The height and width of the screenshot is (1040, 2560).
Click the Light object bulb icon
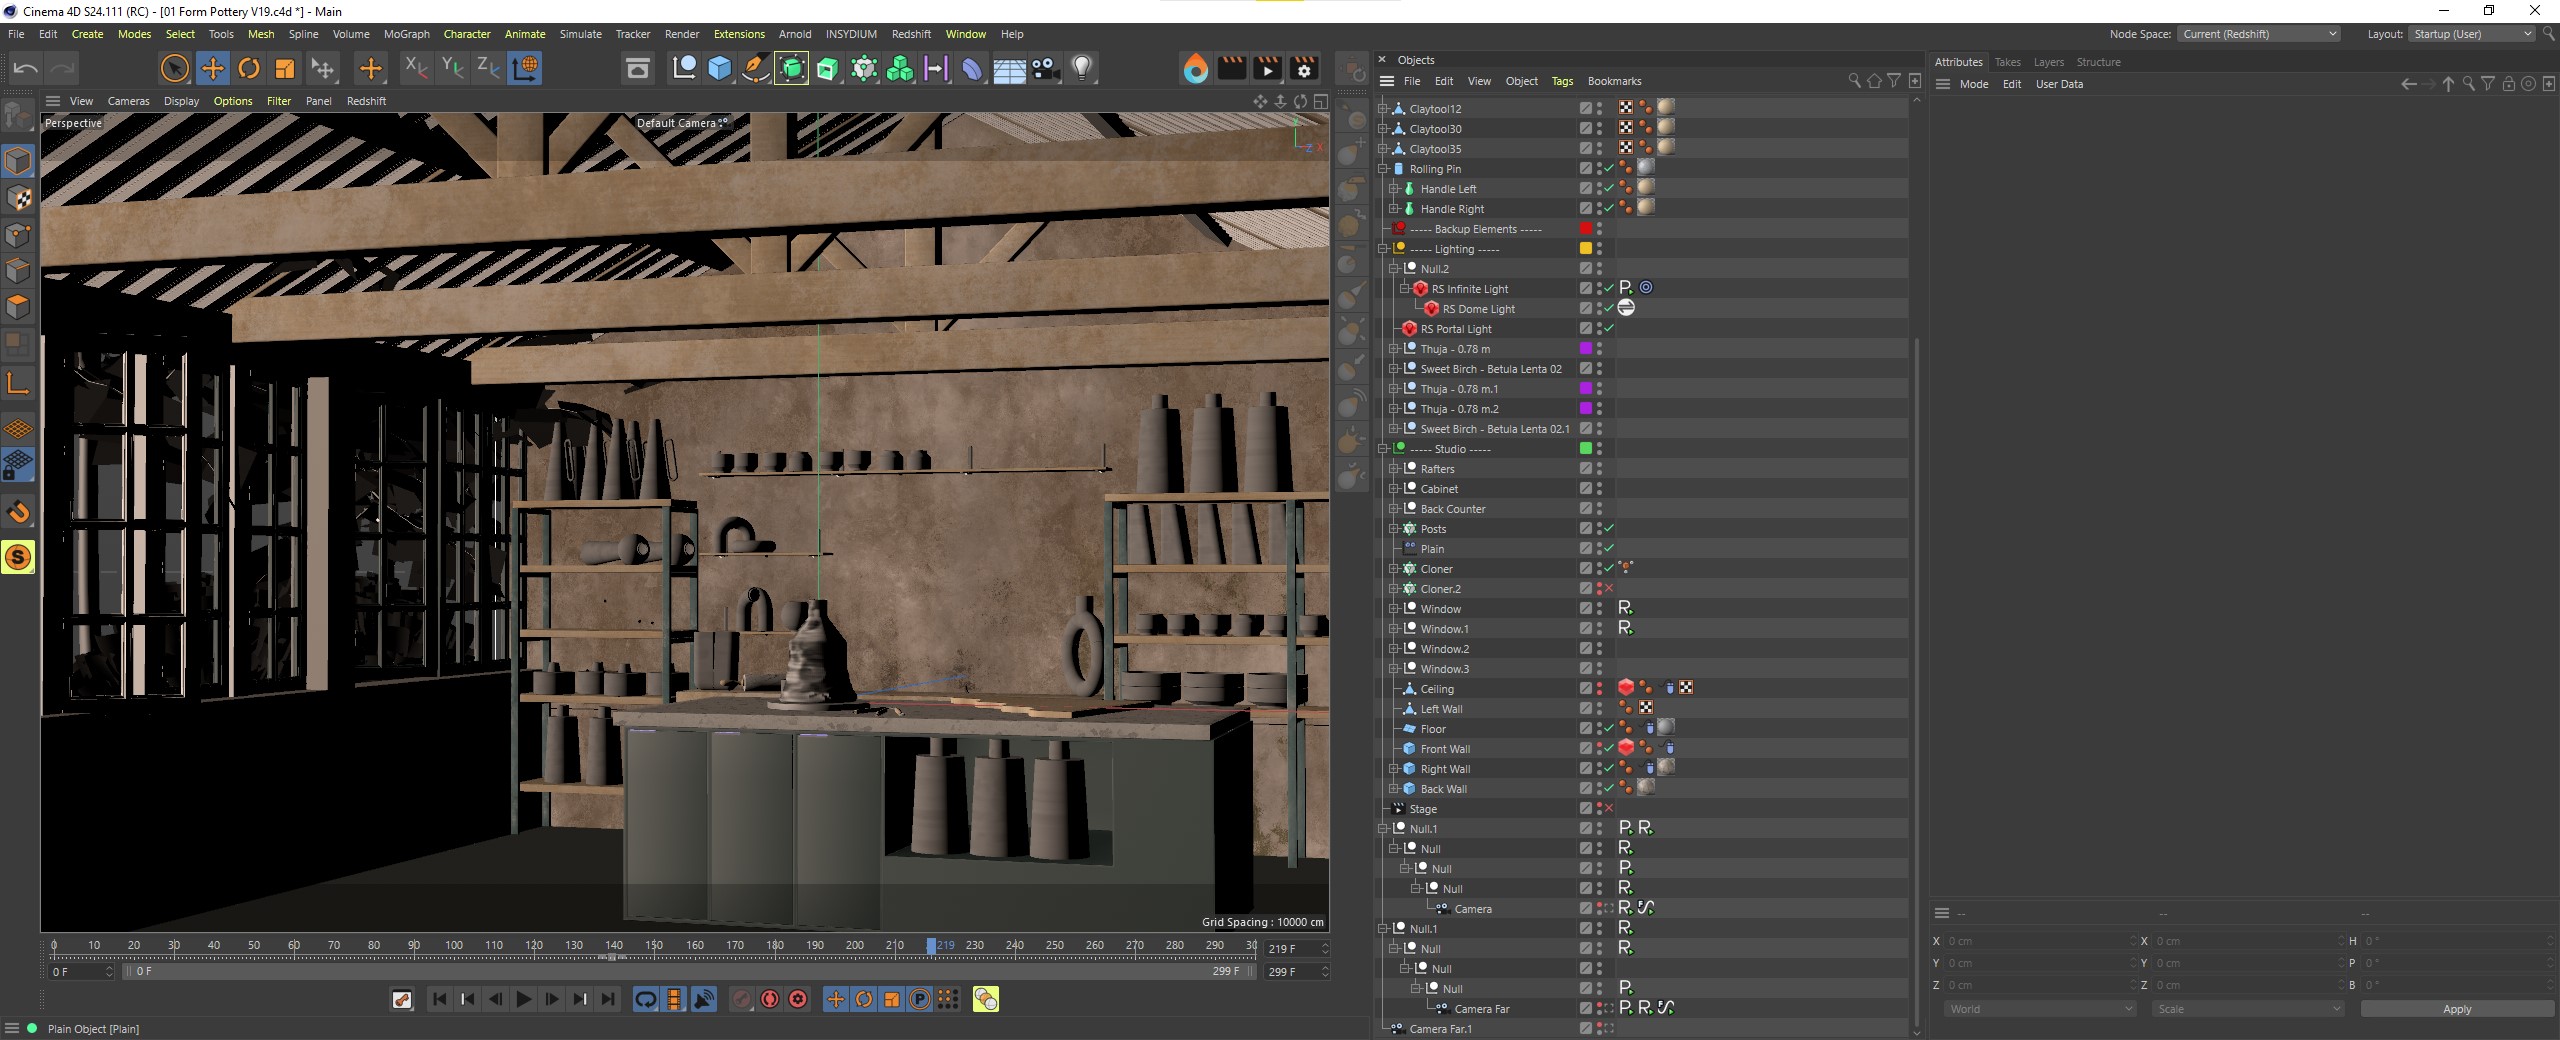pos(1082,68)
